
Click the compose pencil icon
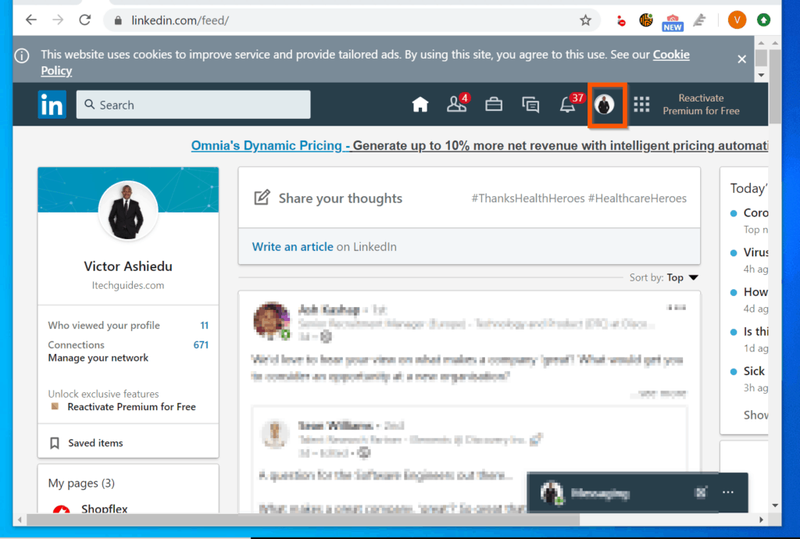tap(262, 197)
